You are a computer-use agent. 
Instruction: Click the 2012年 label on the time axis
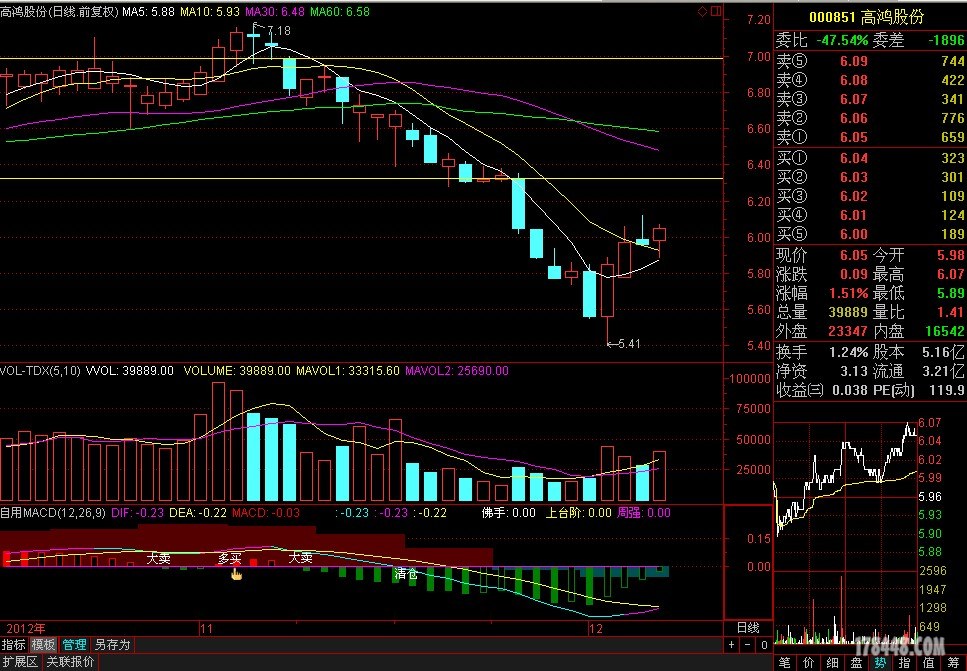point(26,628)
